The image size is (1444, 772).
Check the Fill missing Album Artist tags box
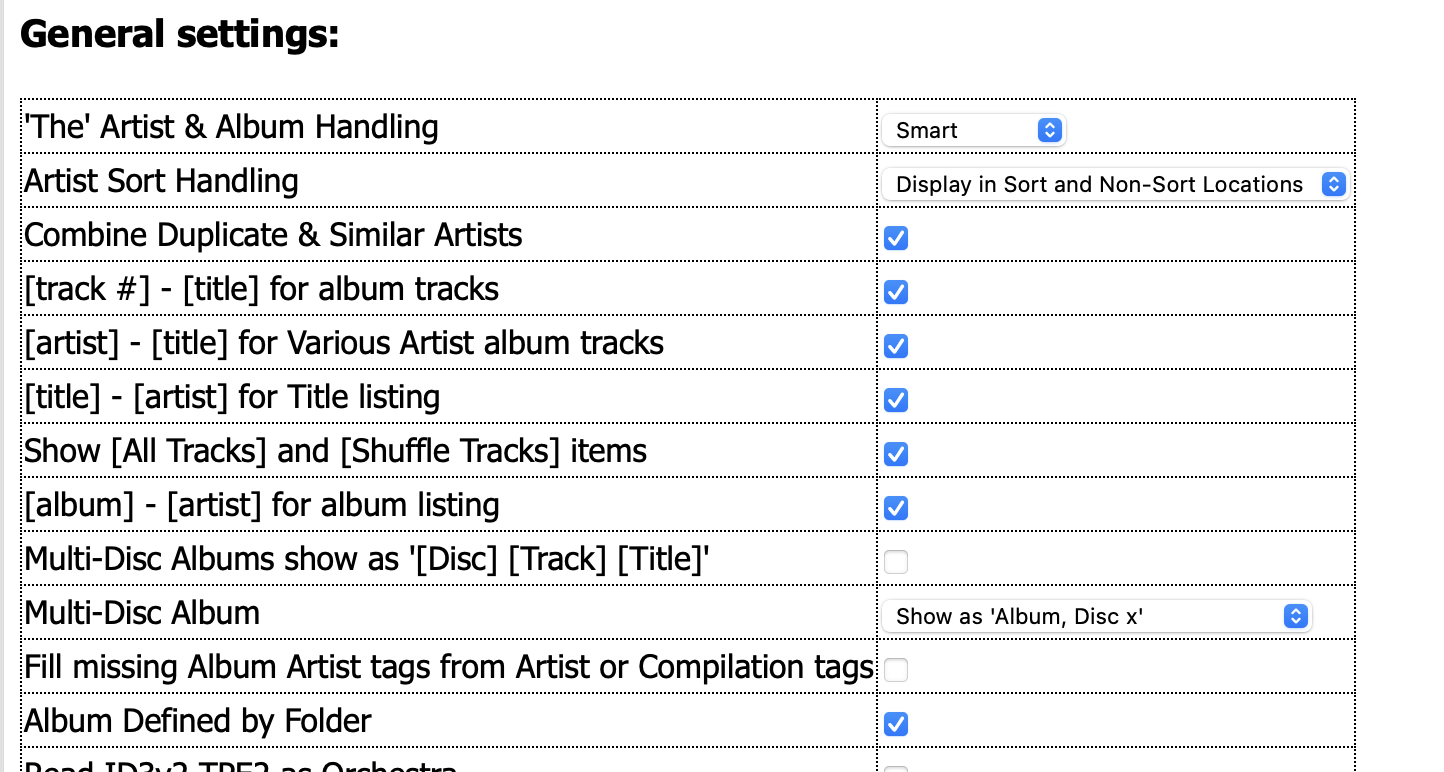[896, 670]
